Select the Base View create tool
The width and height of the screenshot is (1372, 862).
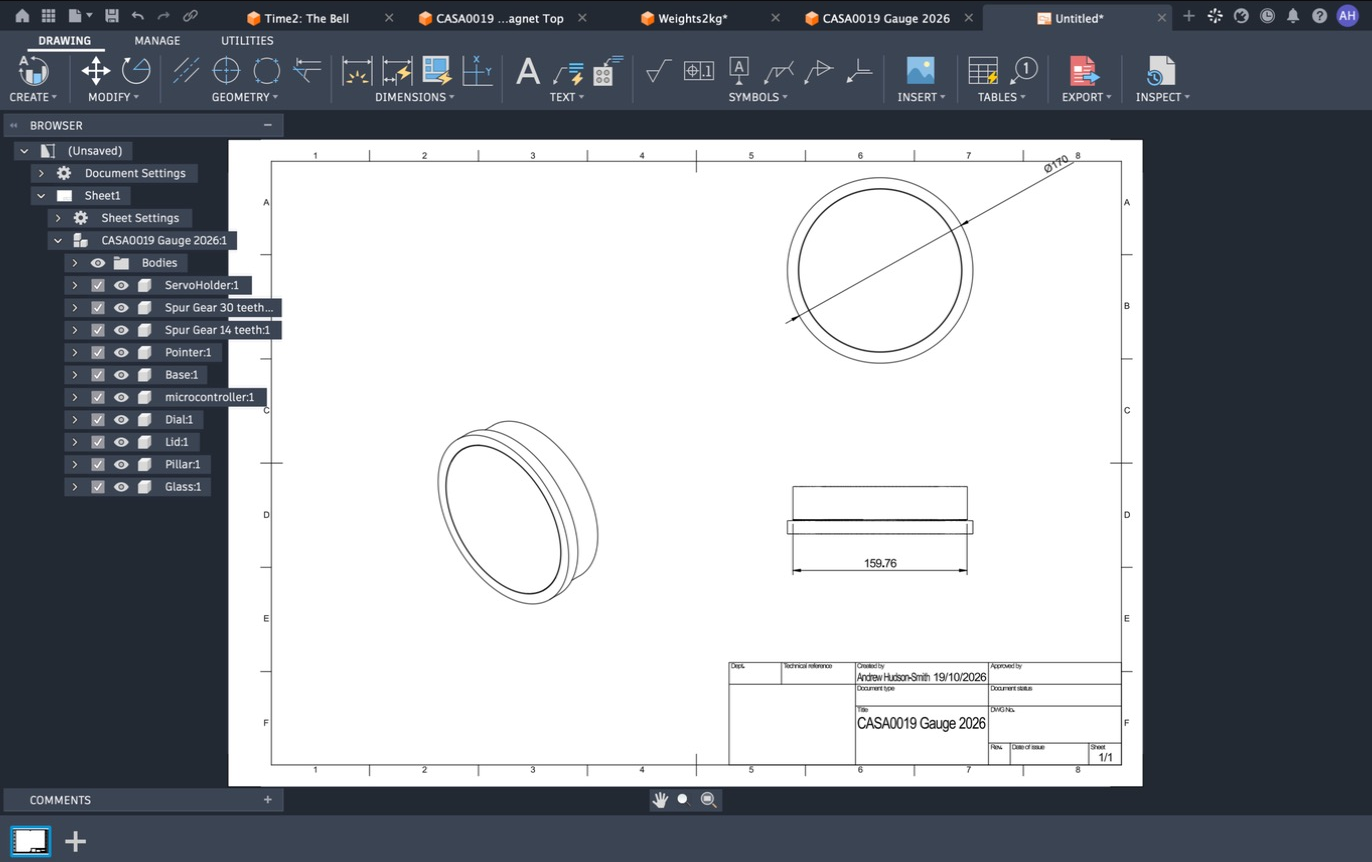(x=32, y=71)
